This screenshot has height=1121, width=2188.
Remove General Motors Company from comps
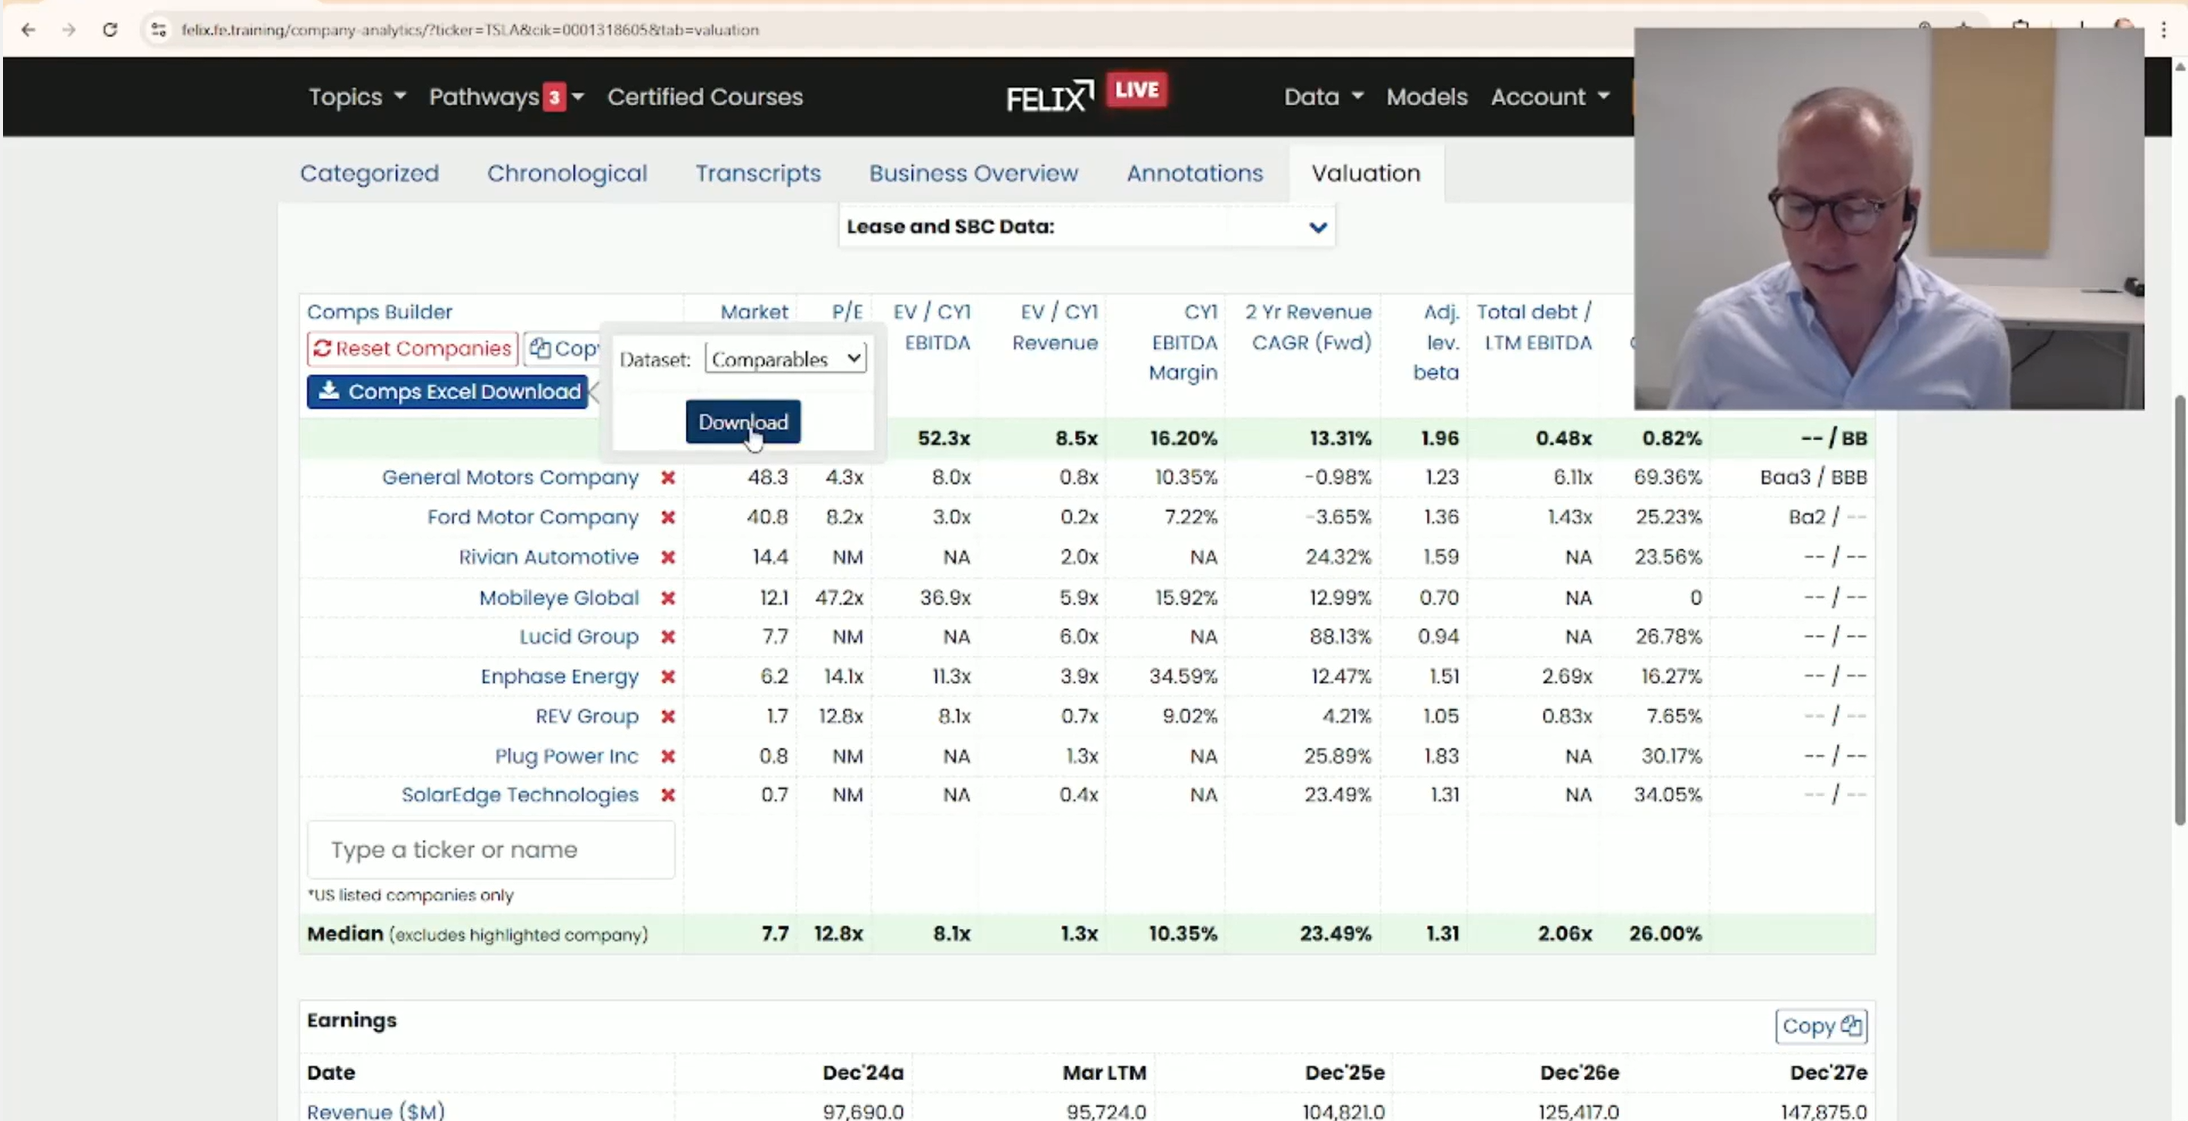(667, 477)
